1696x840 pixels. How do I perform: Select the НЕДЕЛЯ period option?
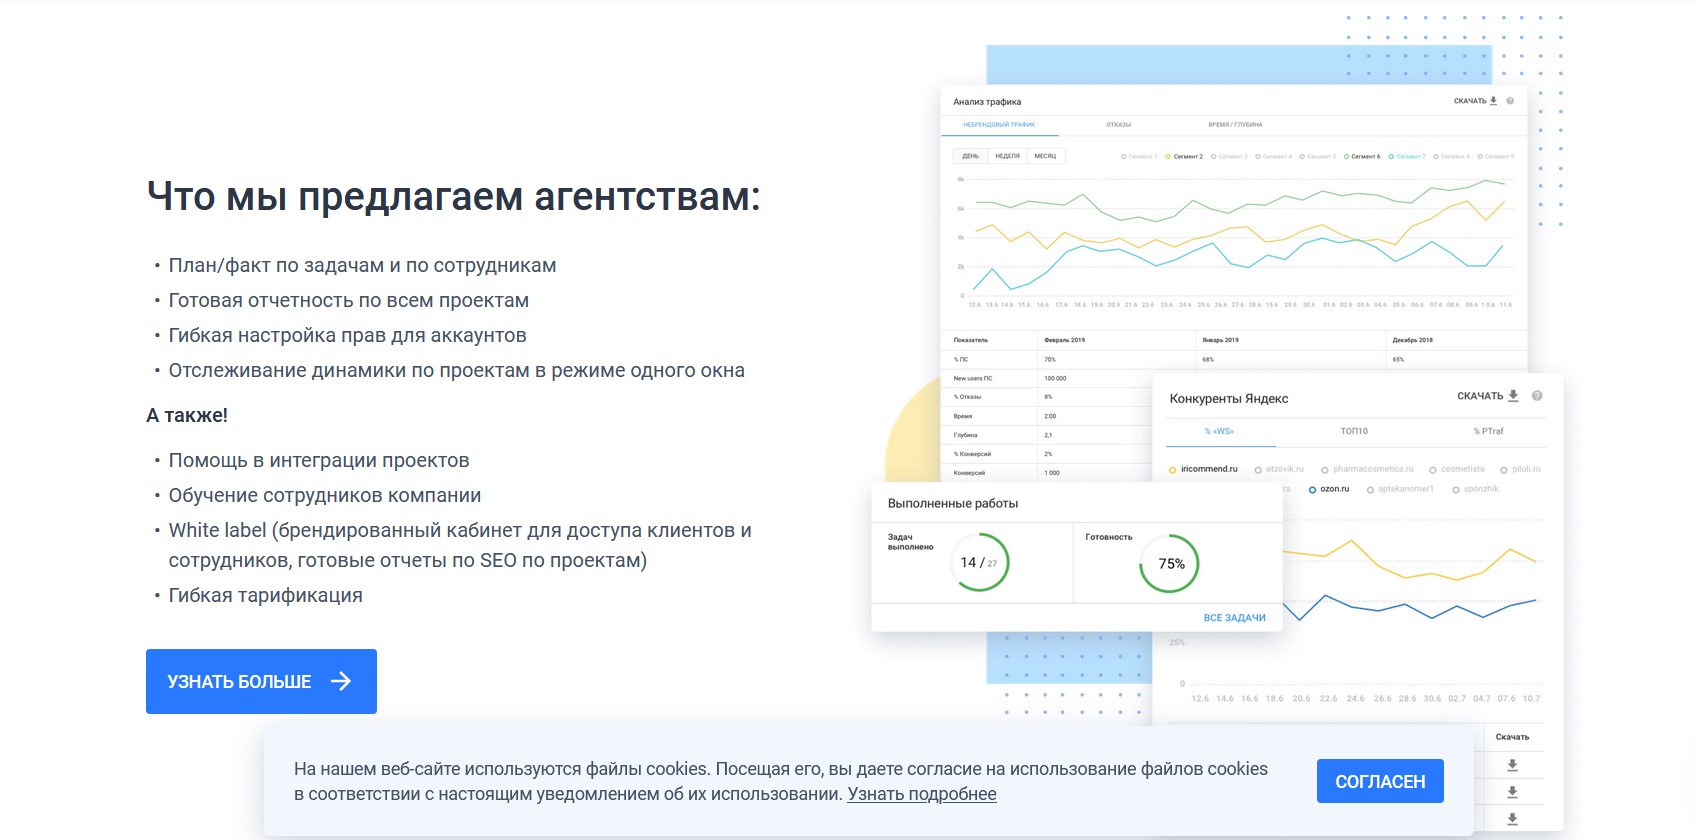click(x=1007, y=156)
